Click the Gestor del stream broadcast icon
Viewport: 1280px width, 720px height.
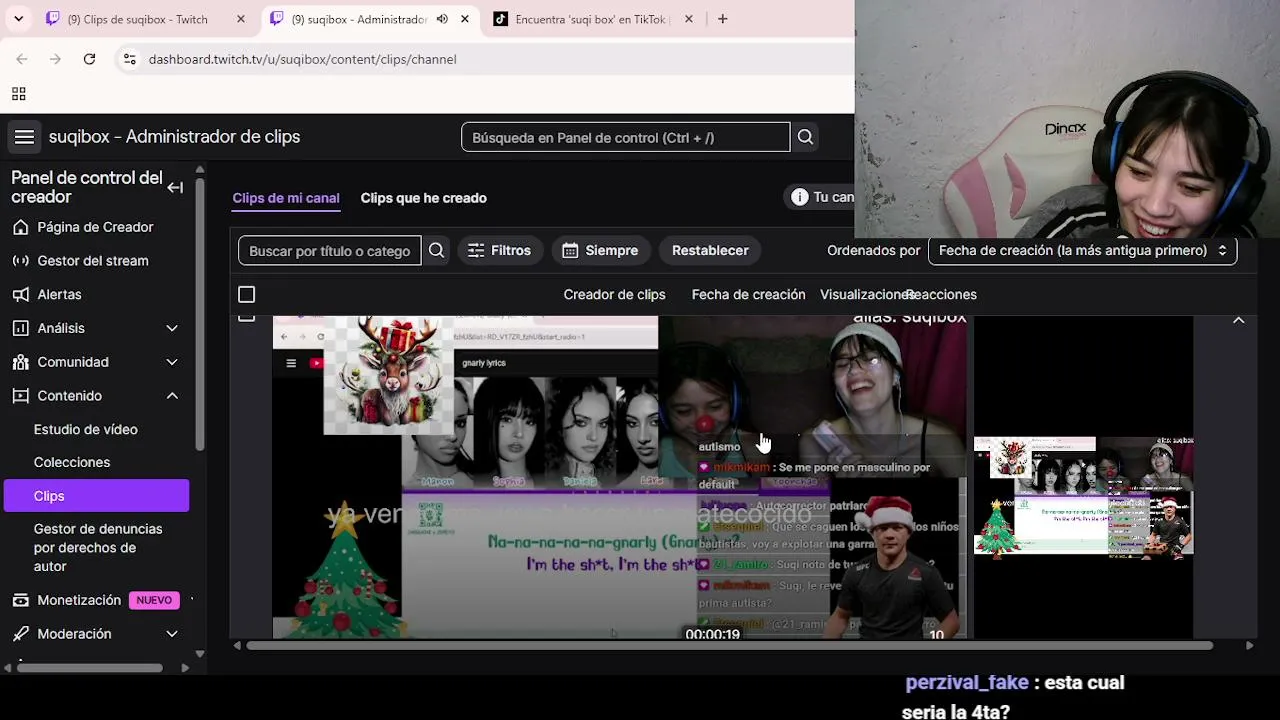[x=20, y=261]
